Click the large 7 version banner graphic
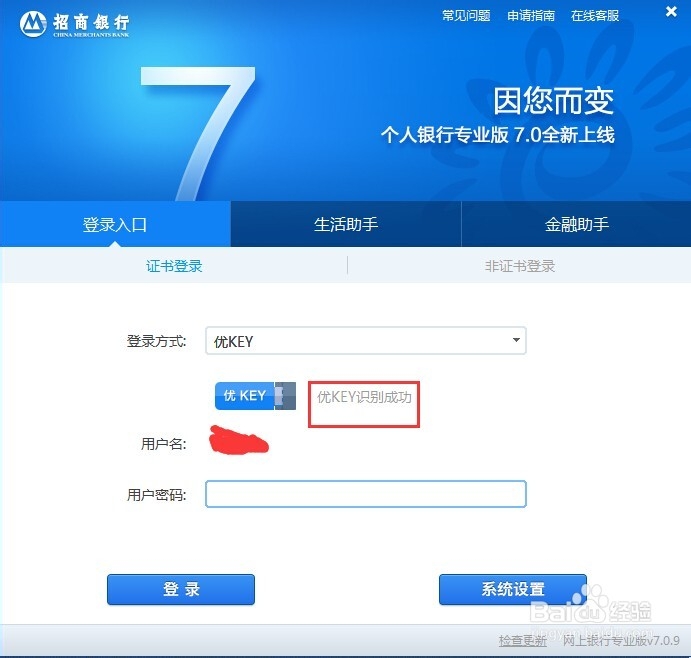 point(198,133)
